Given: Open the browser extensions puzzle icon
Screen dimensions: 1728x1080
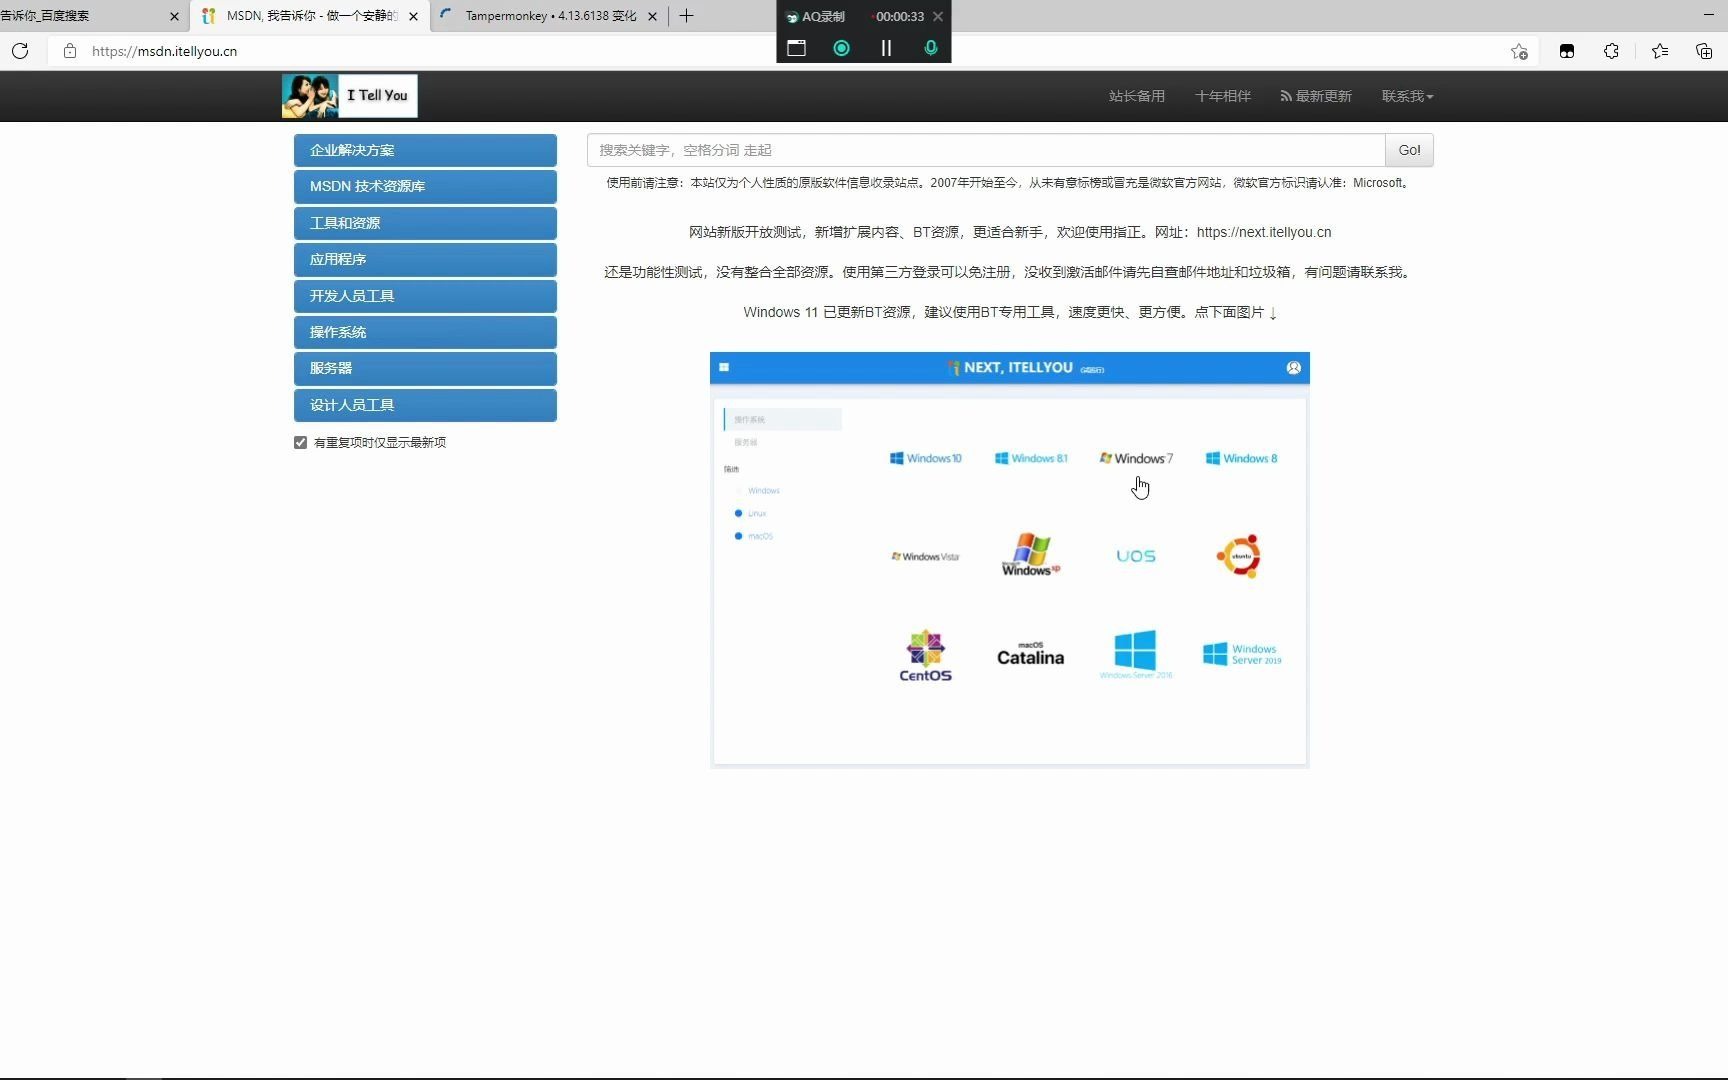Looking at the screenshot, I should pyautogui.click(x=1611, y=51).
